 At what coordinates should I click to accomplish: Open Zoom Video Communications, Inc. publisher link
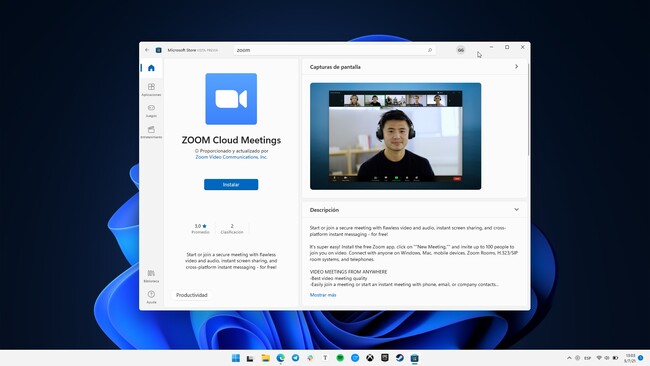click(231, 157)
